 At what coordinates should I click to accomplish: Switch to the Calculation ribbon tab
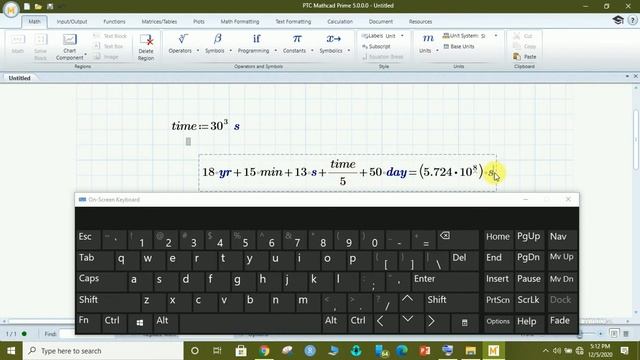coord(340,22)
